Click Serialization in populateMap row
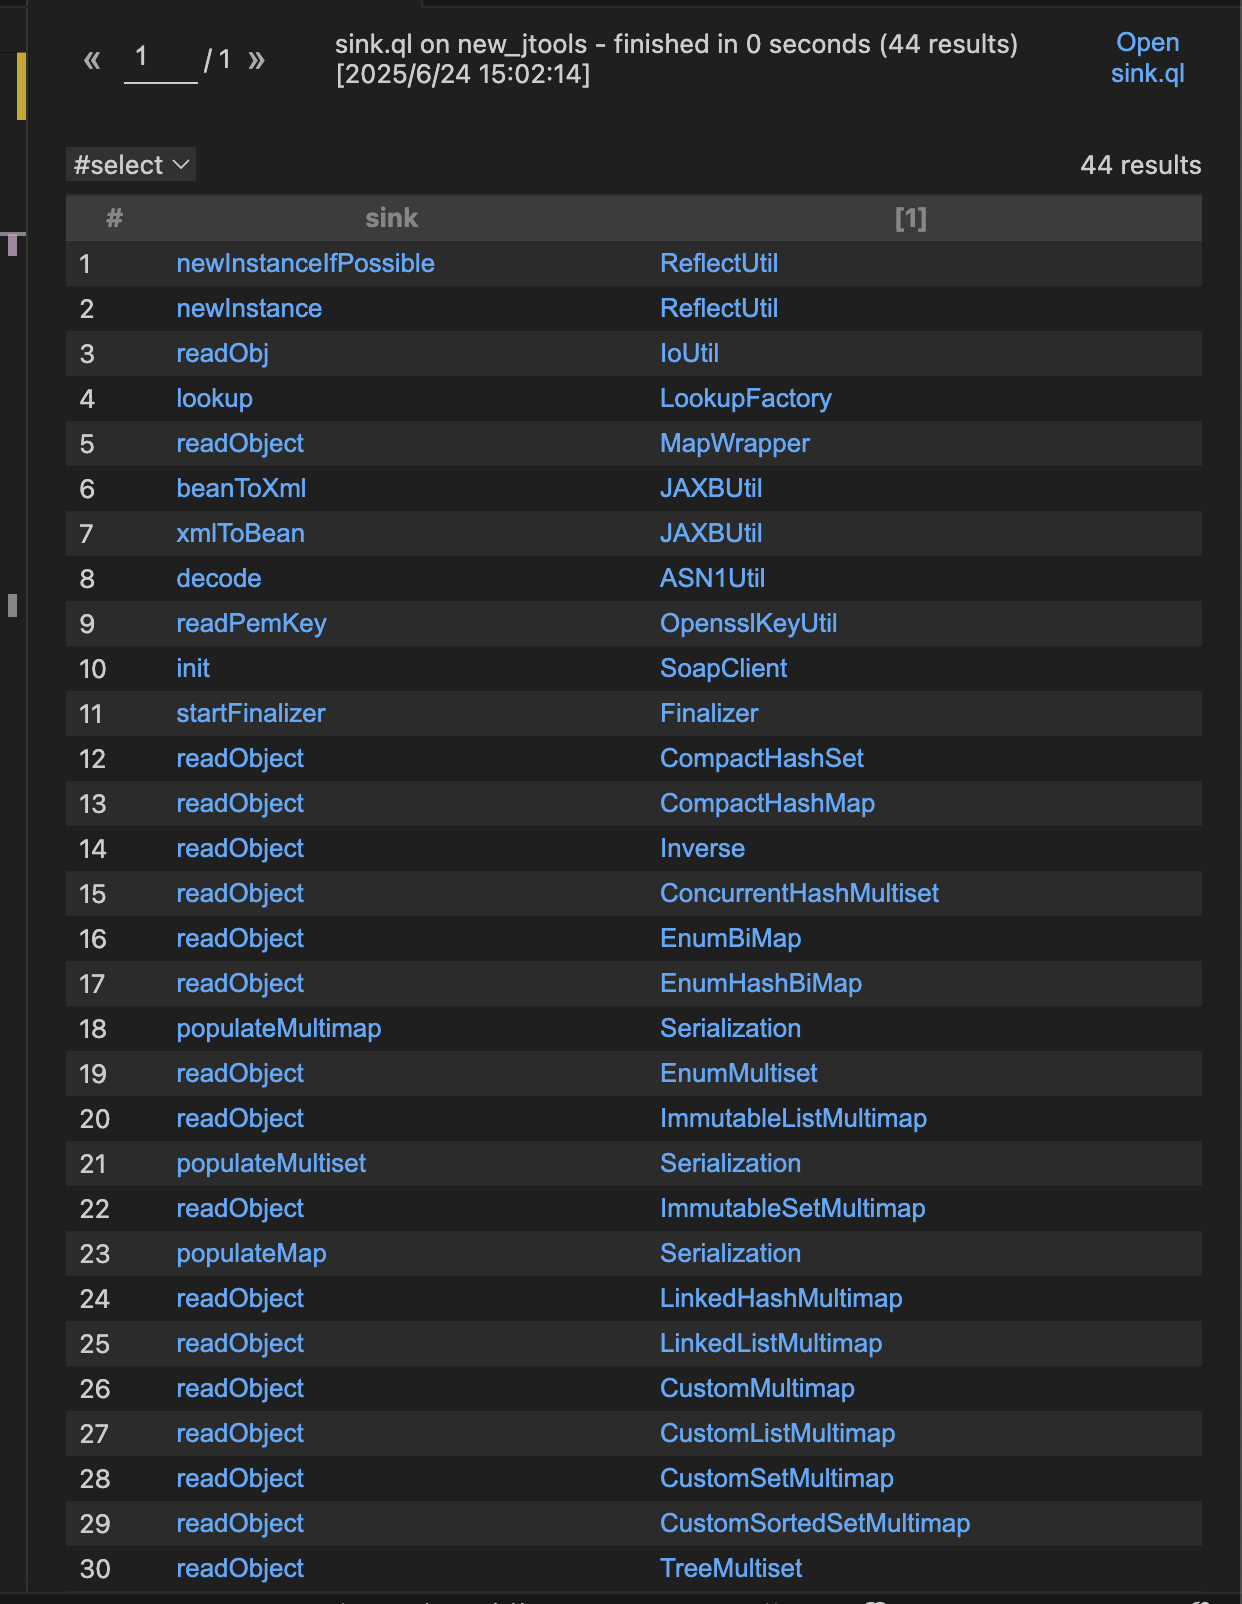Image resolution: width=1242 pixels, height=1604 pixels. tap(730, 1253)
